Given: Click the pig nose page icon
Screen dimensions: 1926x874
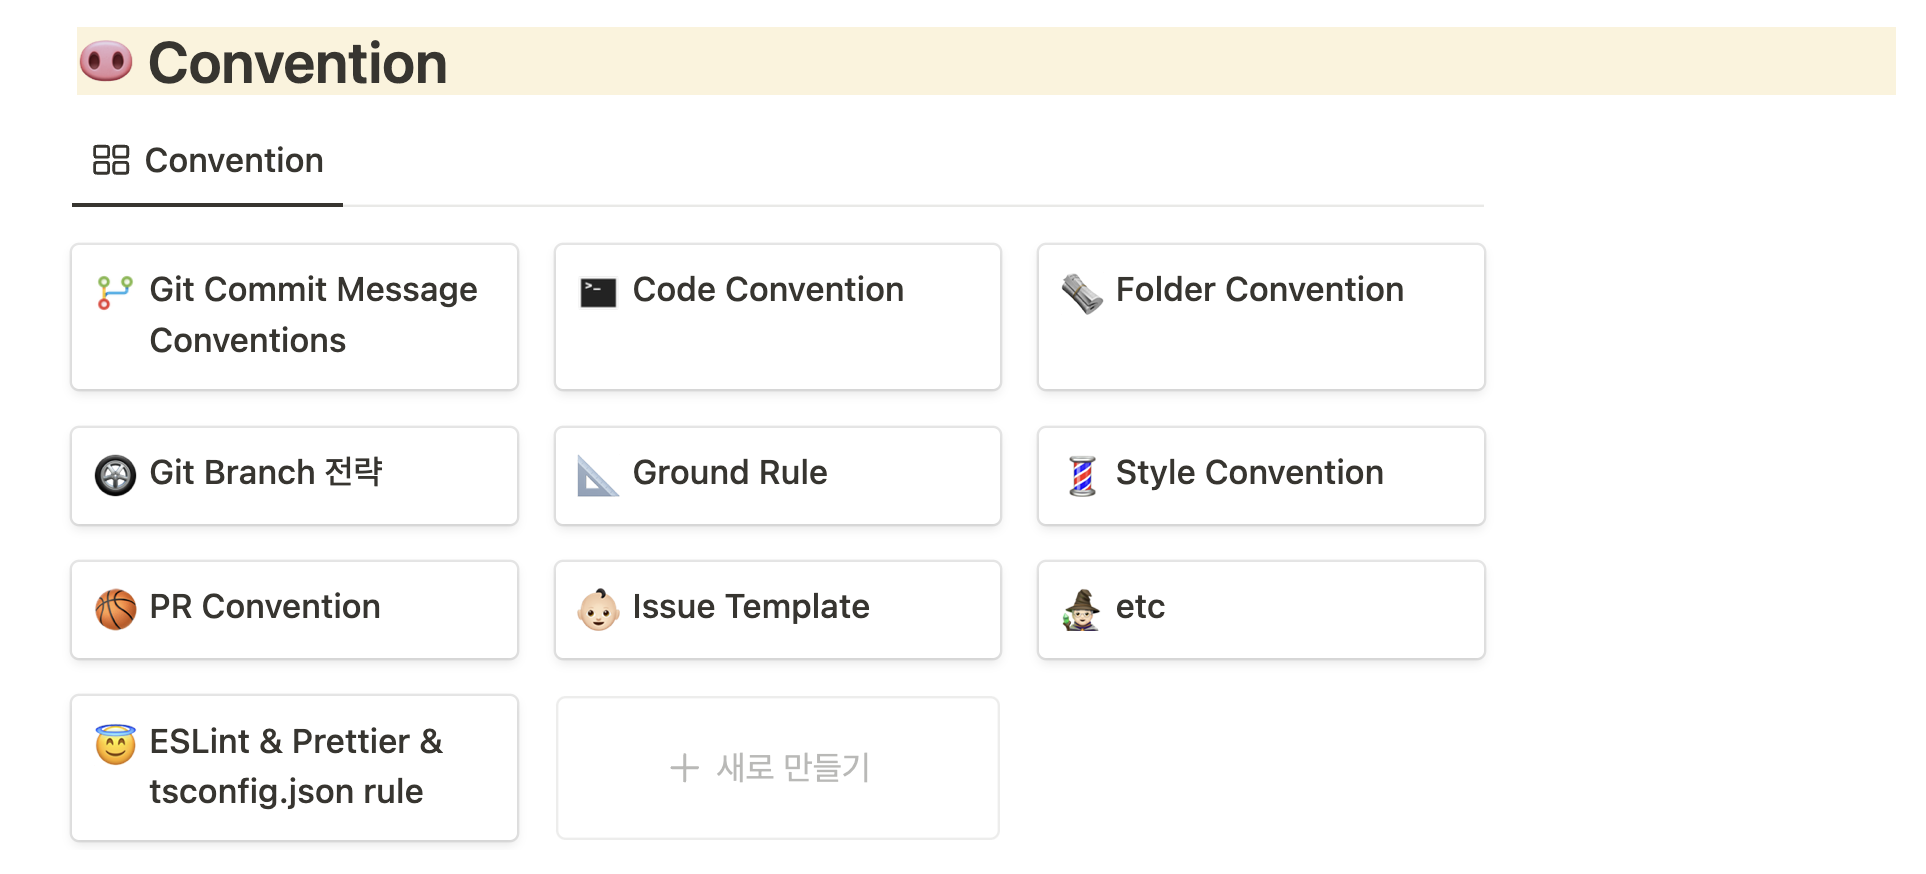Looking at the screenshot, I should [106, 62].
